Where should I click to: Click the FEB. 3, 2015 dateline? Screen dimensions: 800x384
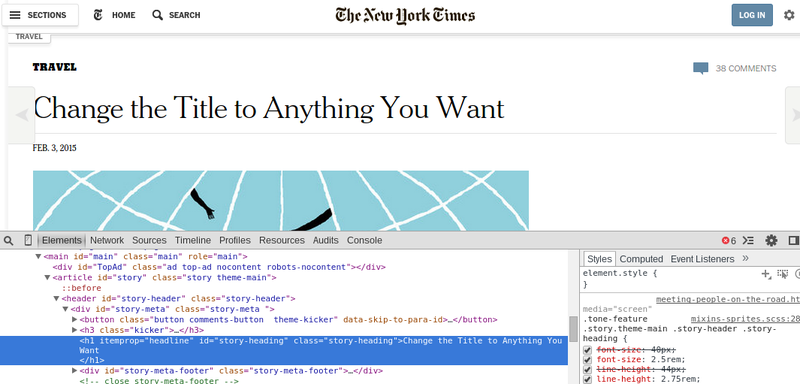coord(55,148)
